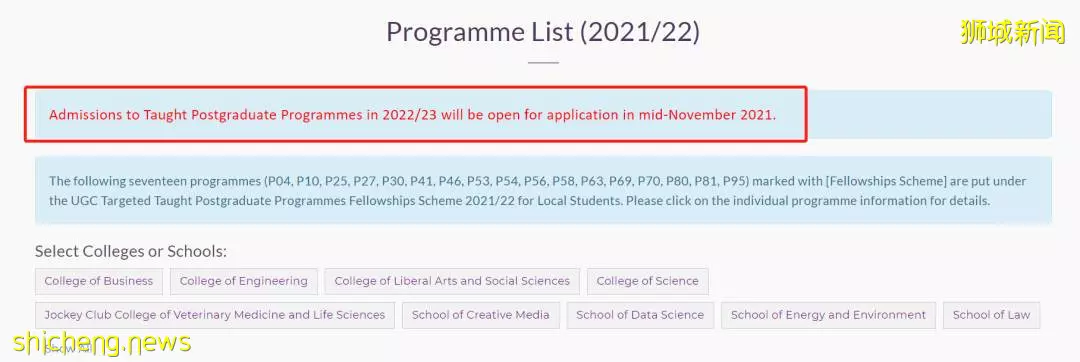Viewport: 1080px width, 362px height.
Task: Click the Programme List (2021/22) heading
Action: pyautogui.click(x=543, y=32)
